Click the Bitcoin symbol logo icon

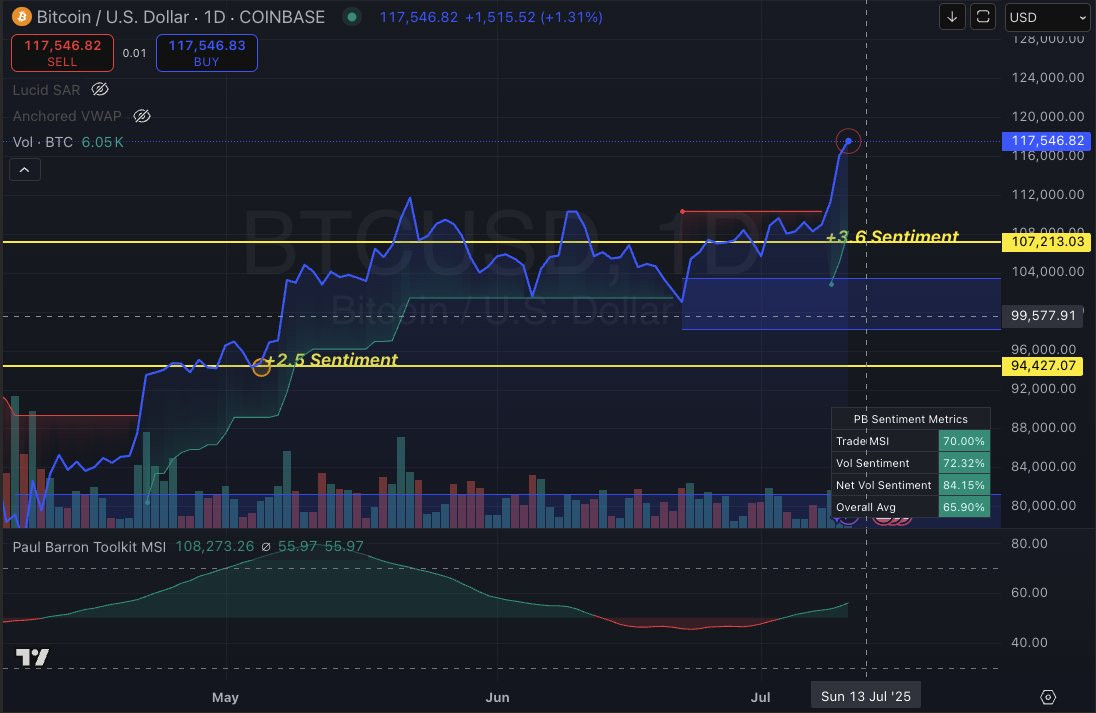(22, 16)
